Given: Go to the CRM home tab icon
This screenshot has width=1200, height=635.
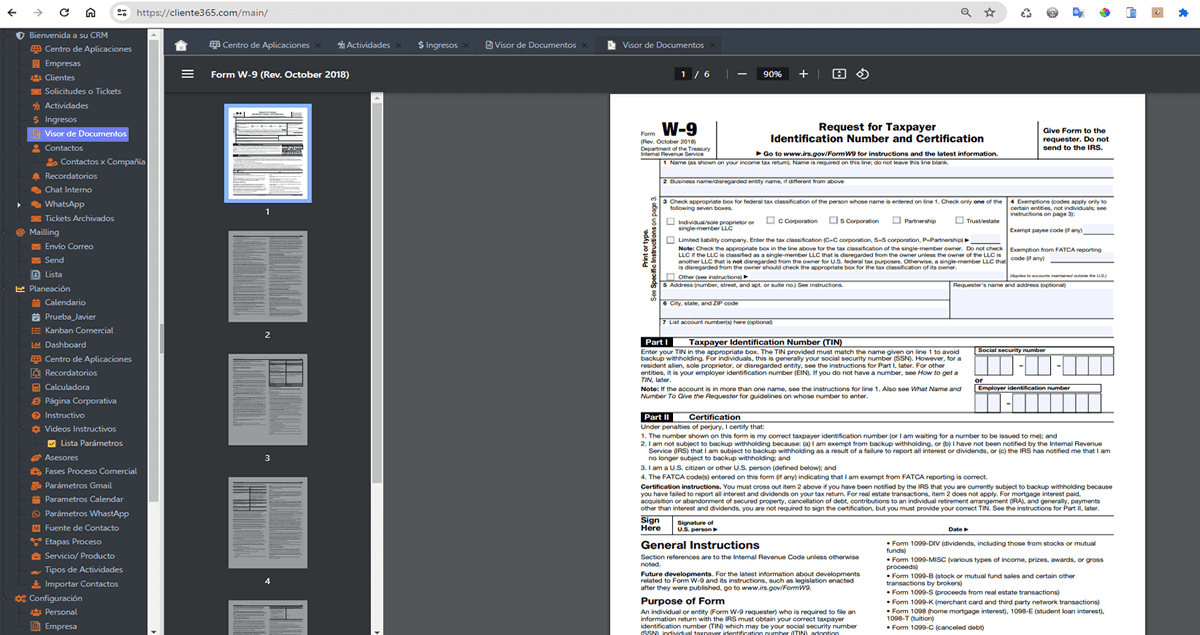Looking at the screenshot, I should point(181,45).
